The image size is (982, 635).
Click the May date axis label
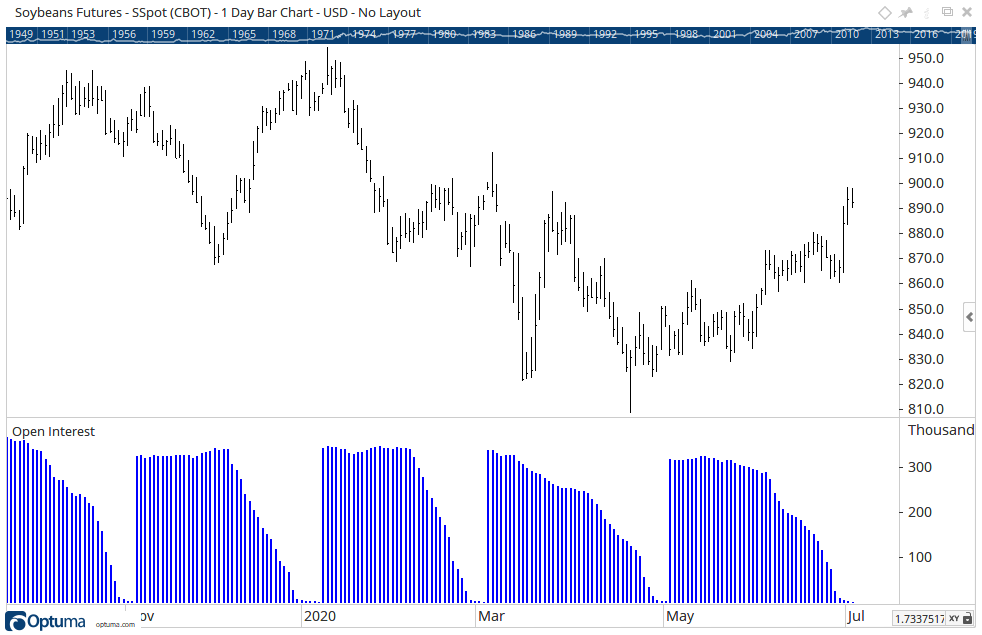click(680, 616)
